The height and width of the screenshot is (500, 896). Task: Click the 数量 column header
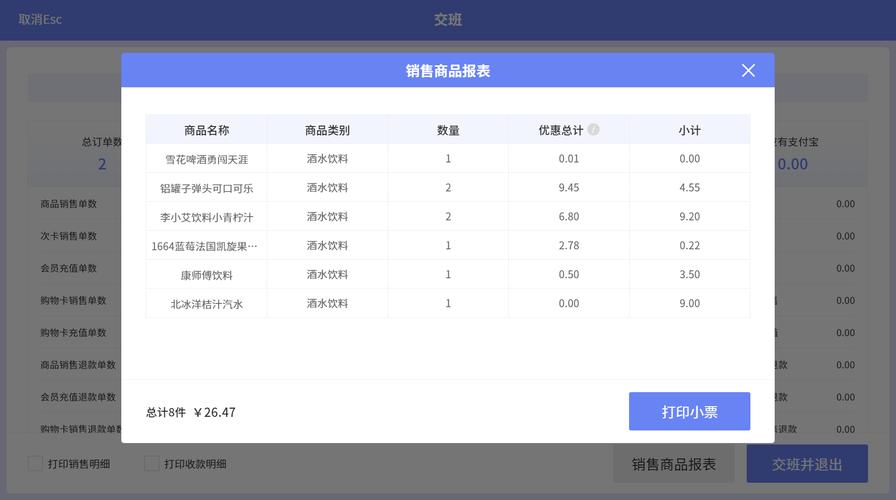pos(448,130)
